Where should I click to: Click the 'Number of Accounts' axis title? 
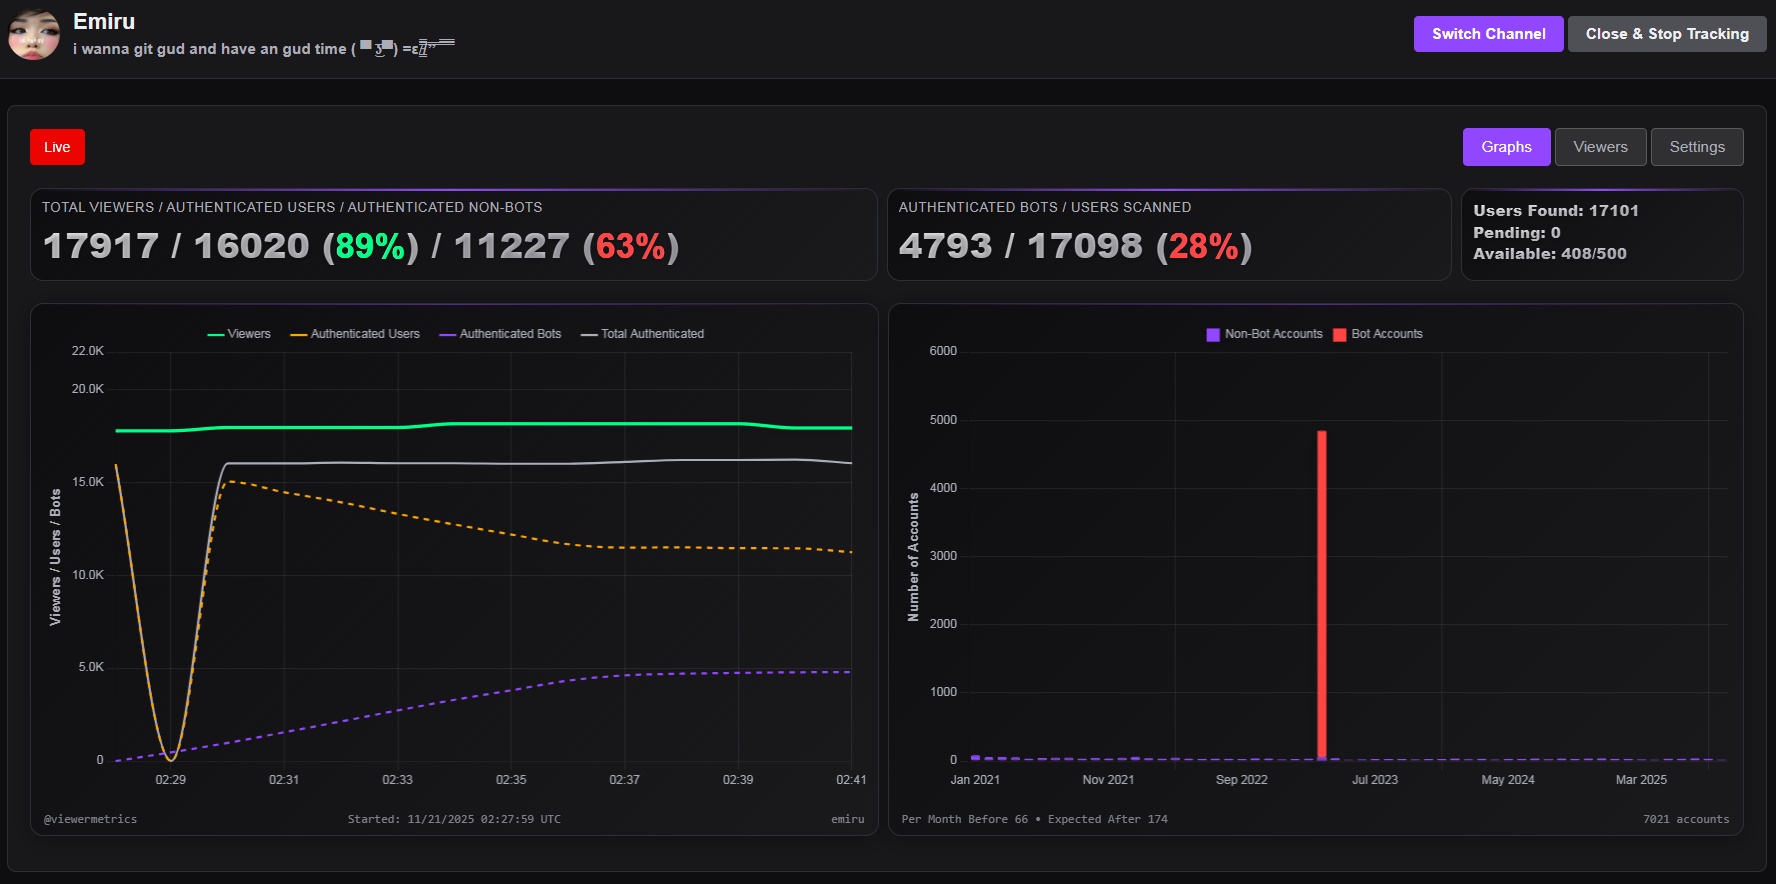pos(913,557)
